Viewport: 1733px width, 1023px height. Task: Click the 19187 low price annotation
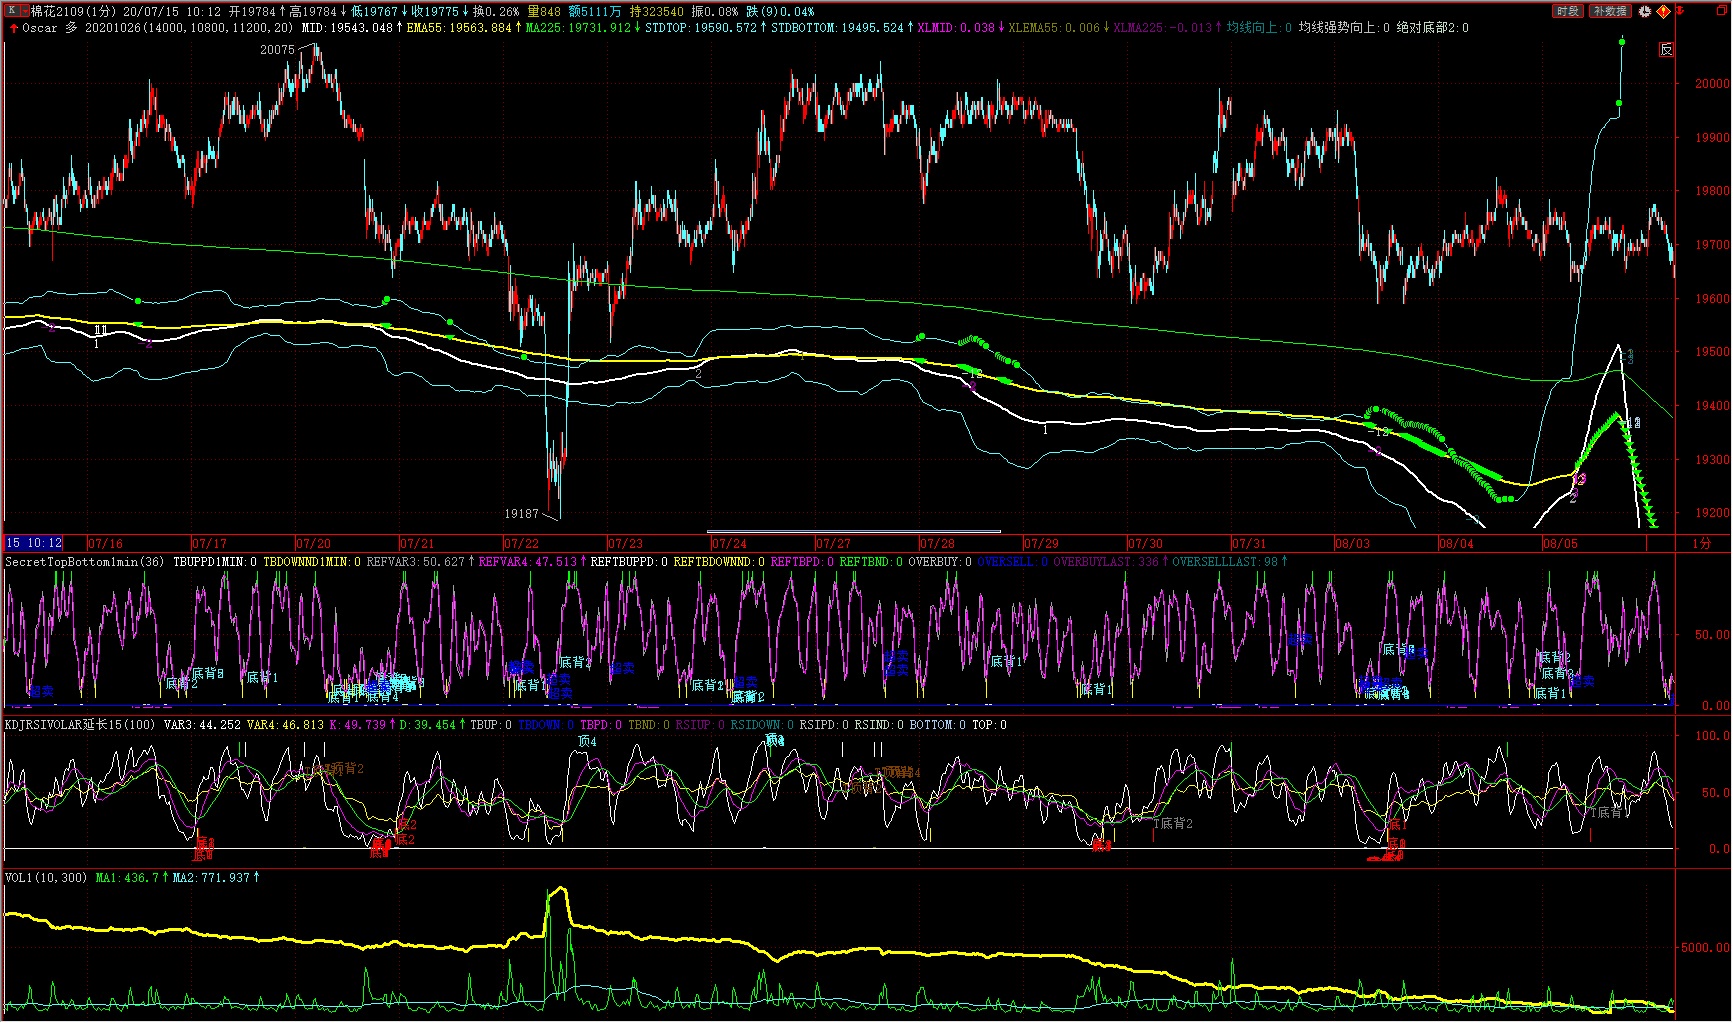point(521,514)
